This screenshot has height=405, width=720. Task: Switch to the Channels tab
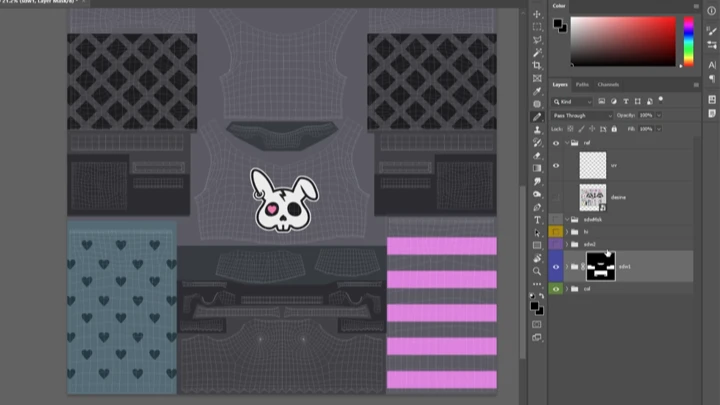(x=608, y=84)
